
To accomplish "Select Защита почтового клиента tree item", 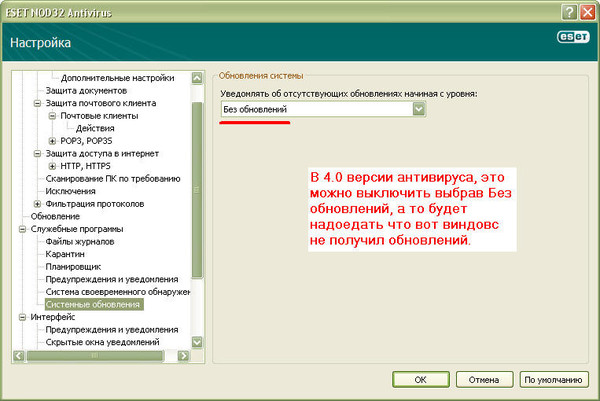I will coord(101,103).
